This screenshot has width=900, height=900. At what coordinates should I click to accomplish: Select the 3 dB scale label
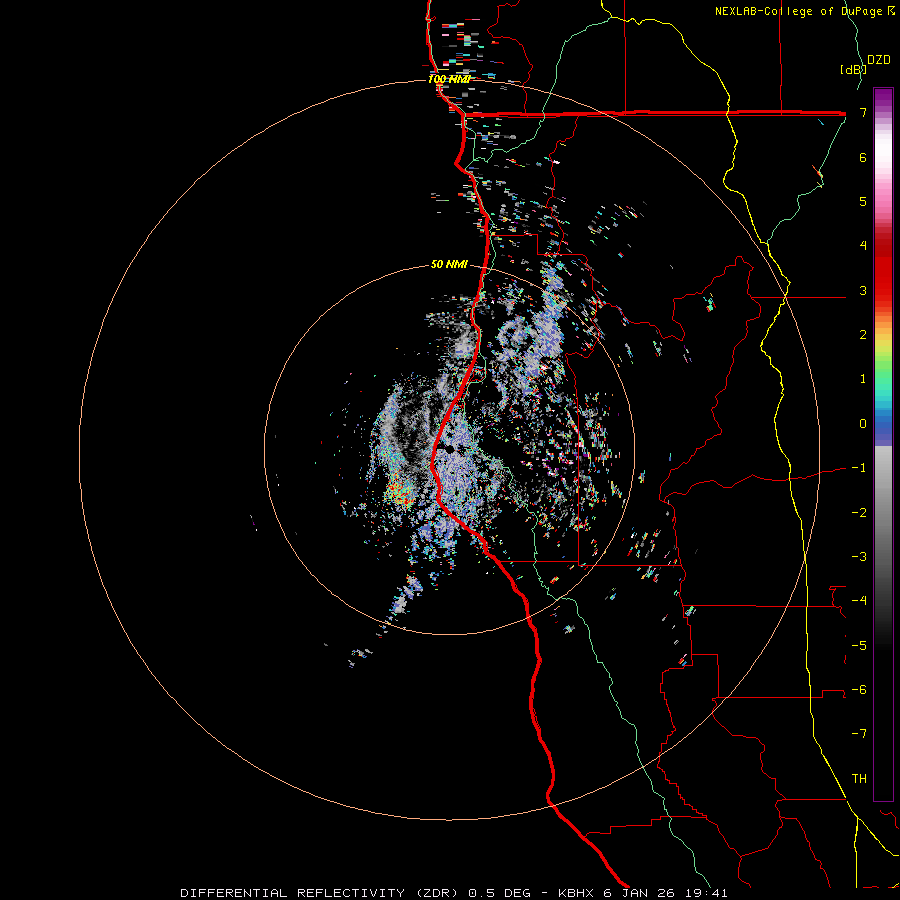point(863,290)
